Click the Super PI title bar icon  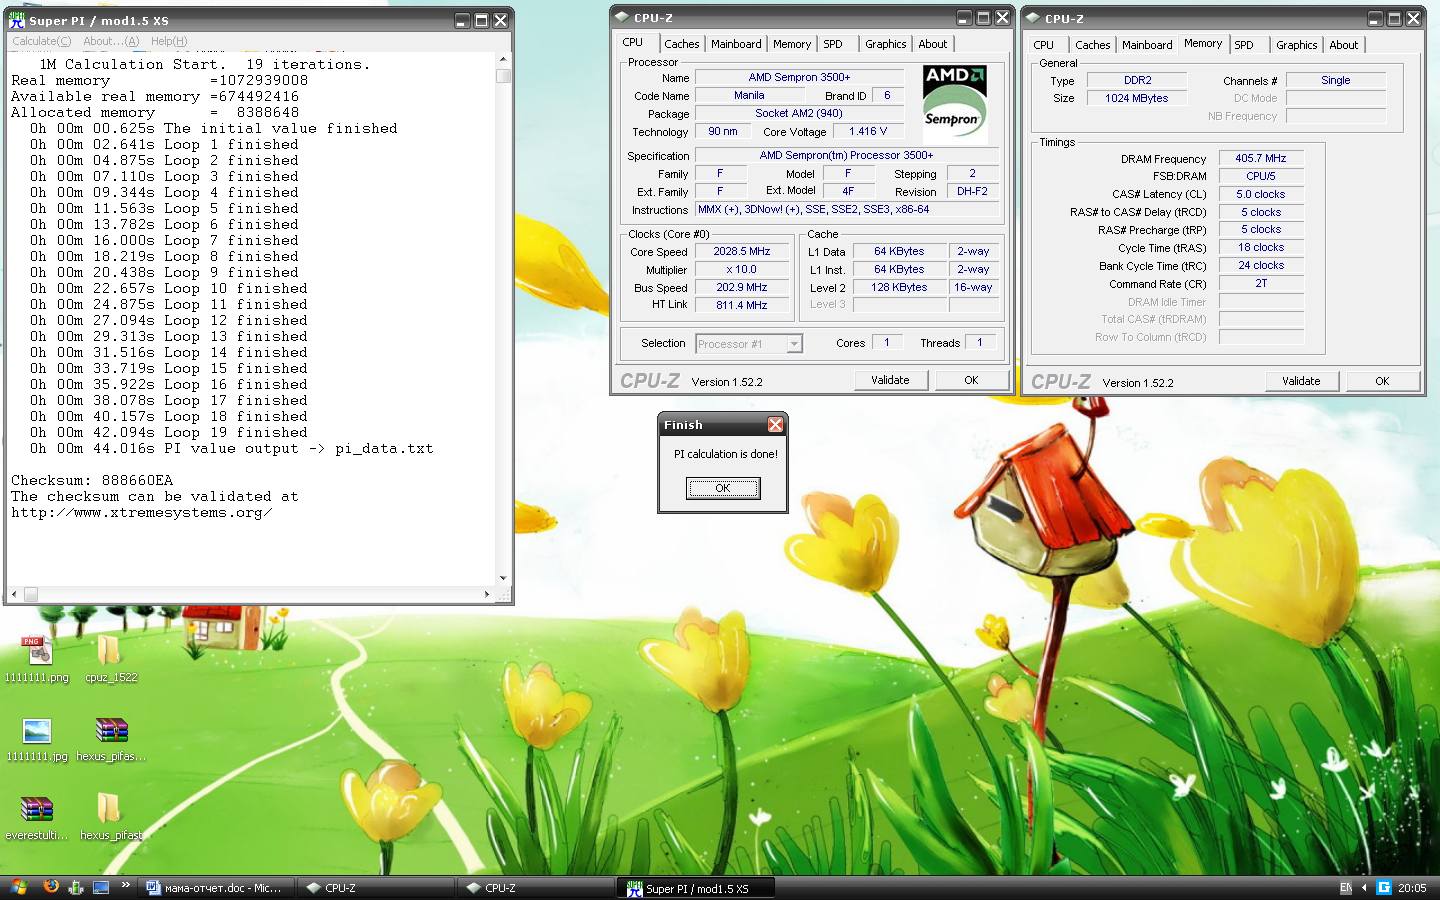coord(17,20)
